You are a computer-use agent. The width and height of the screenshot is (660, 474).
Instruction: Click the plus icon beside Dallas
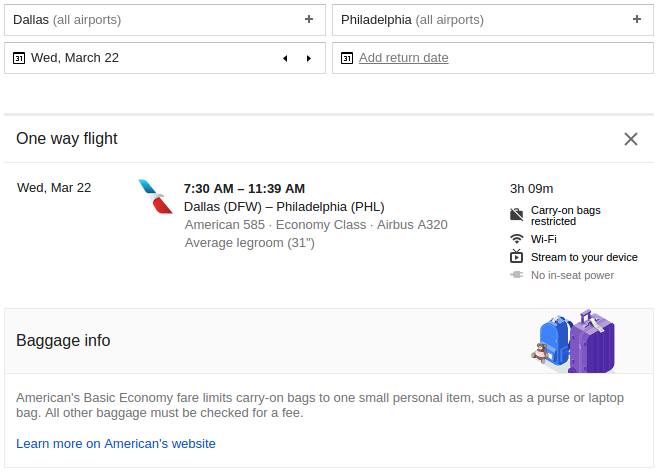click(309, 19)
